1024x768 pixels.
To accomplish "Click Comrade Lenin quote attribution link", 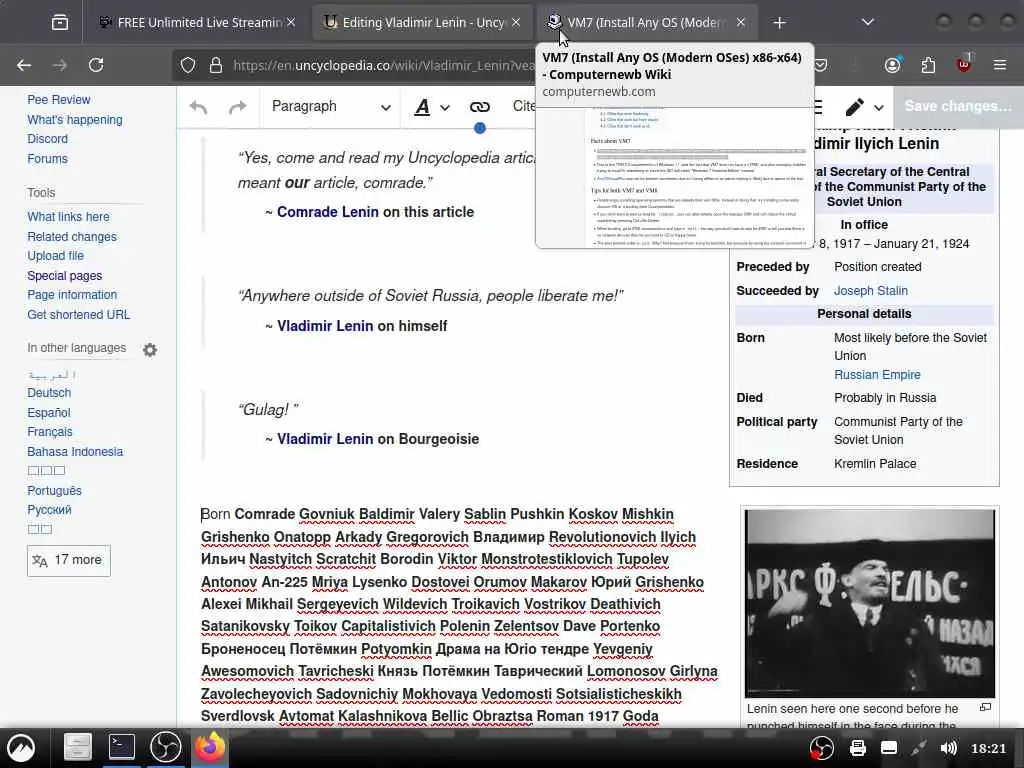I will point(327,212).
